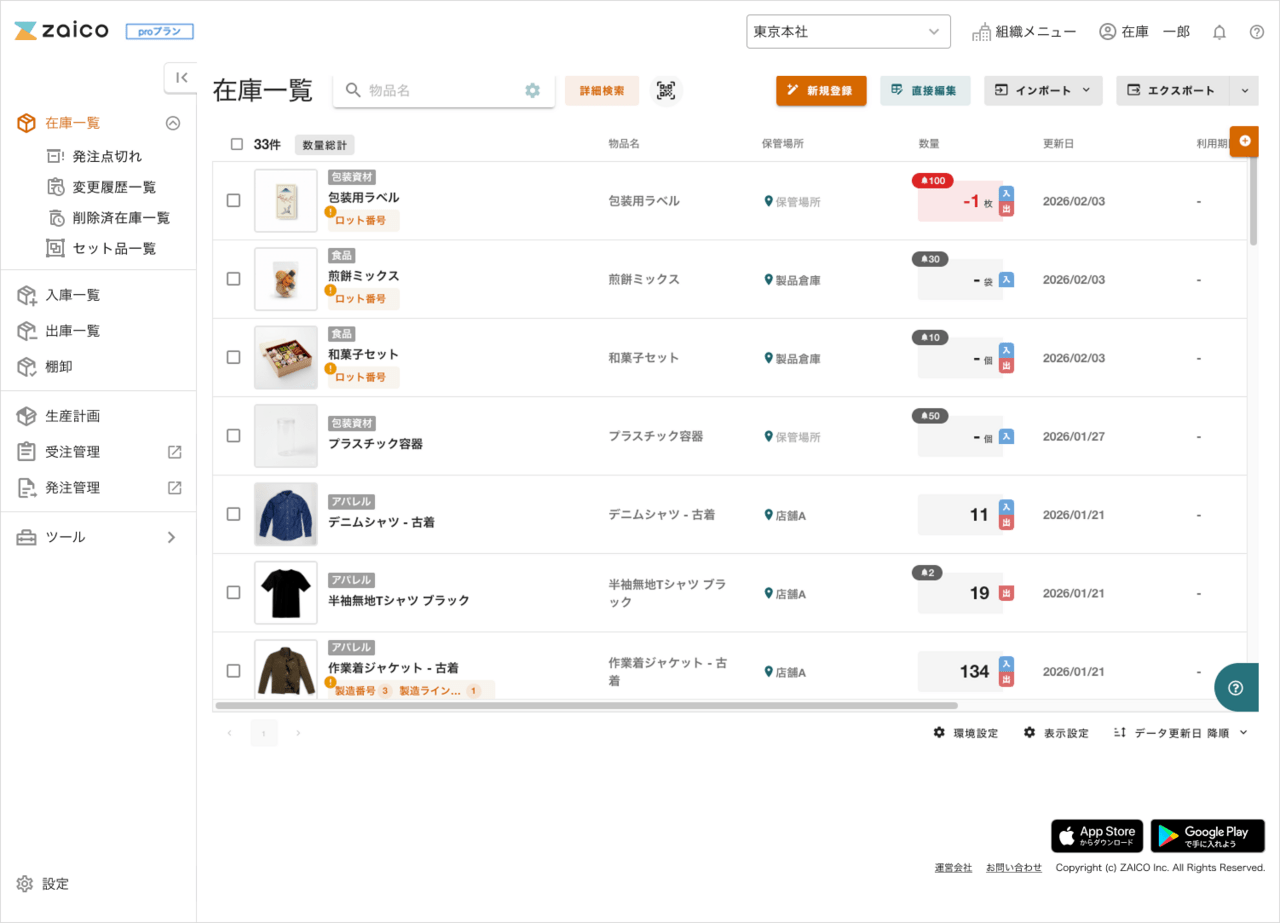Click the QR code scan icon
This screenshot has width=1280, height=923.
point(666,90)
